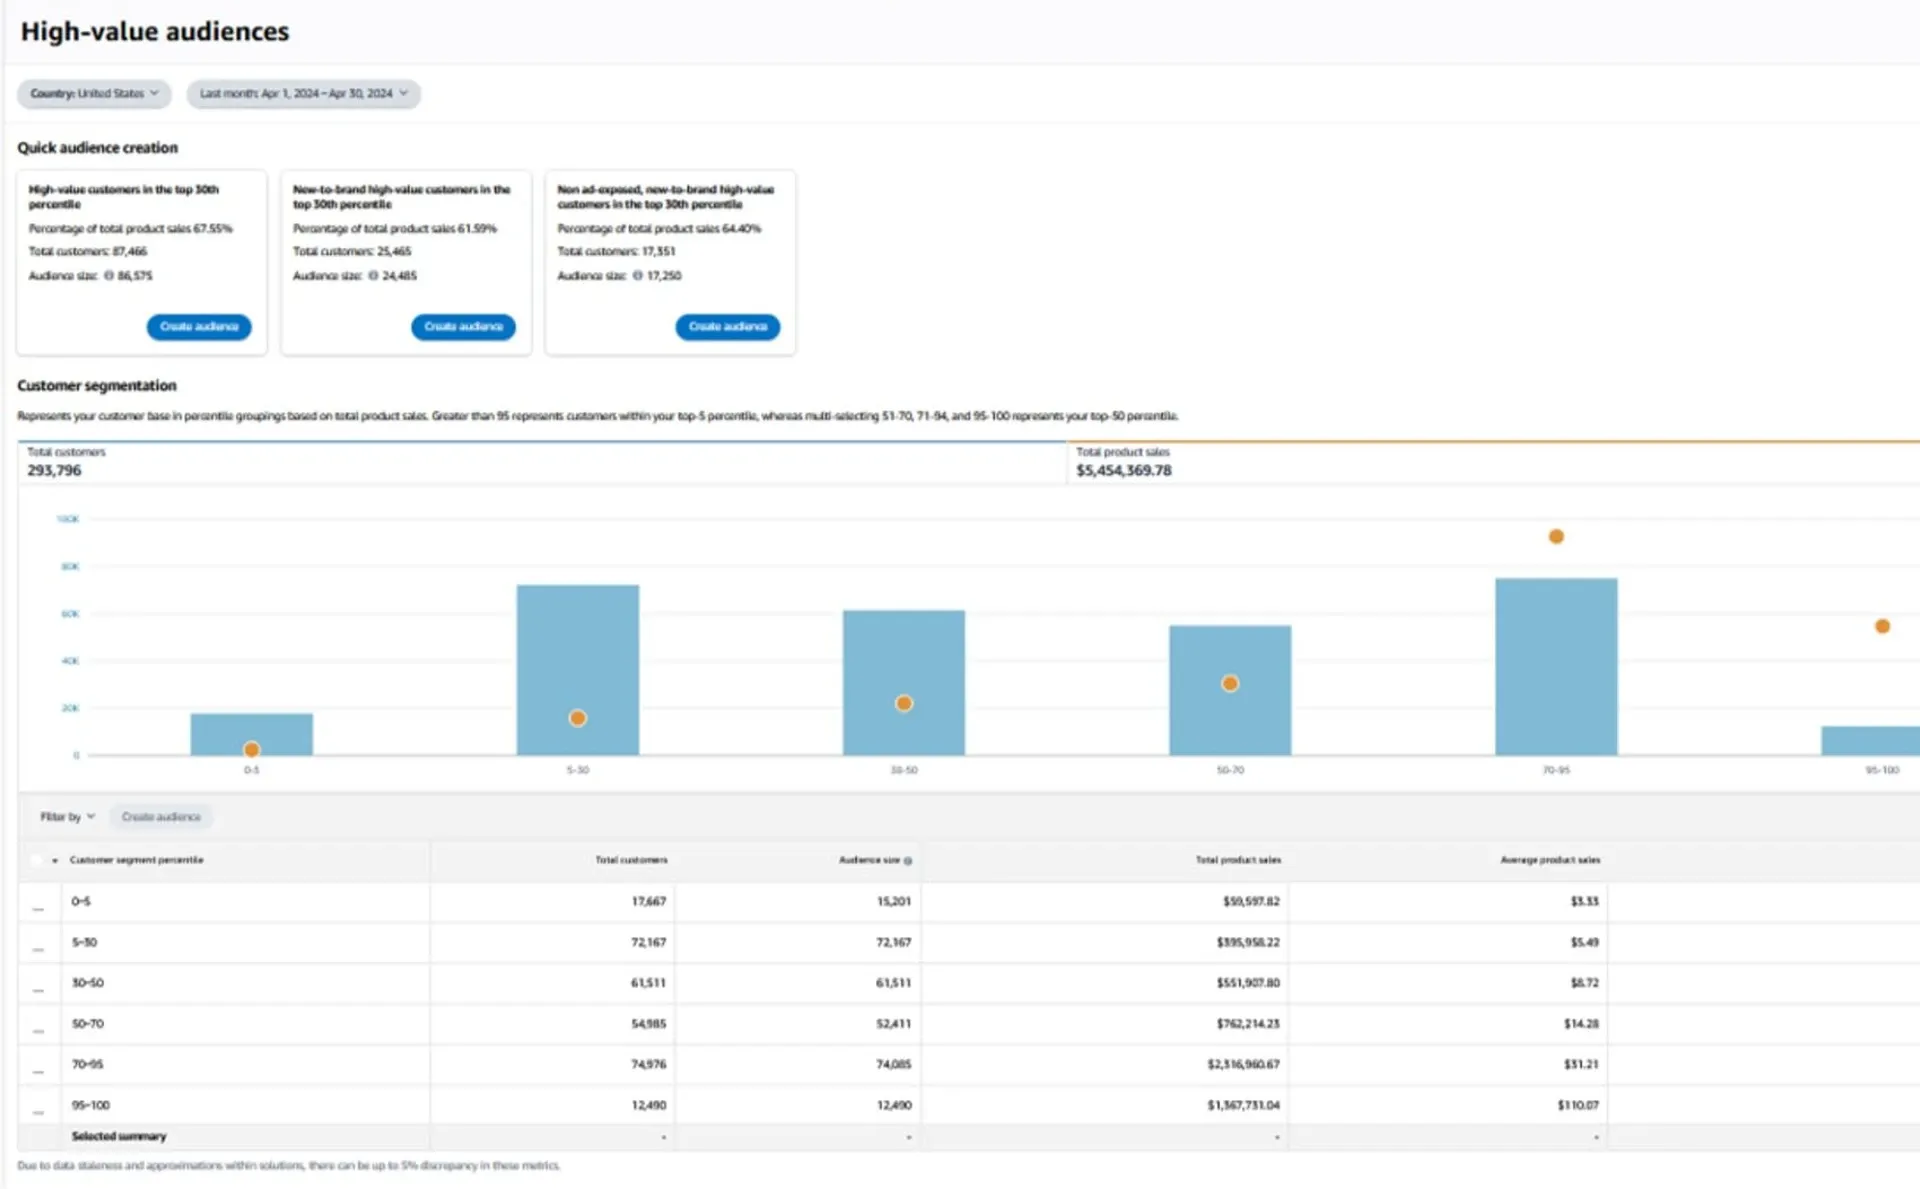Open the Last month date range dropdown
The height and width of the screenshot is (1200, 1920).
pyautogui.click(x=304, y=94)
